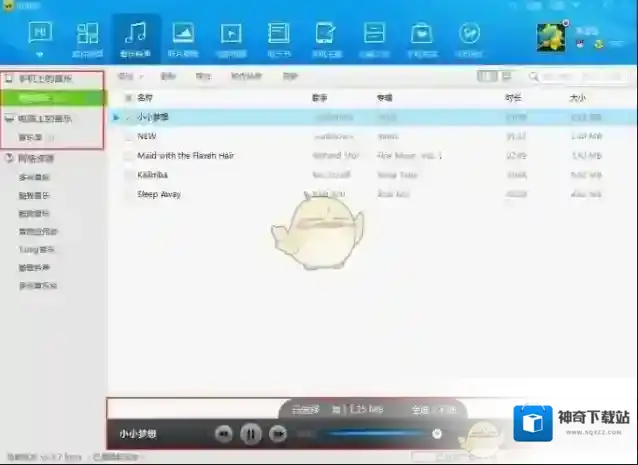Open the e-book icon in top toolbar
Image resolution: width=638 pixels, height=465 pixels.
coord(277,39)
